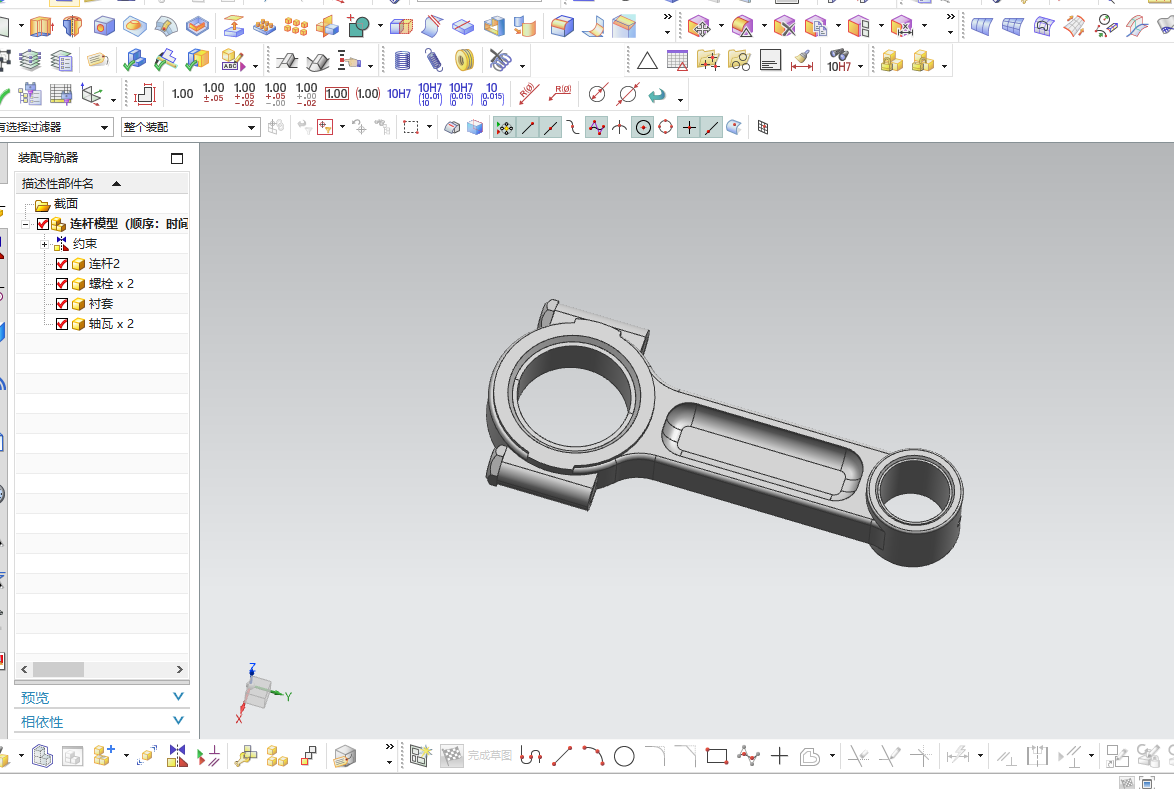
Task: Choose the extension spring icon
Action: (434, 61)
